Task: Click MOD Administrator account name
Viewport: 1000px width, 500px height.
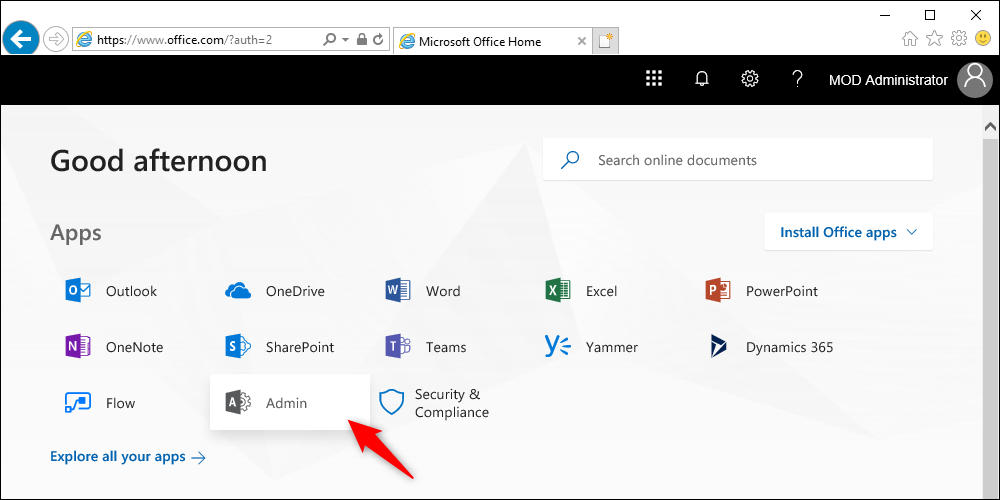Action: pos(888,80)
